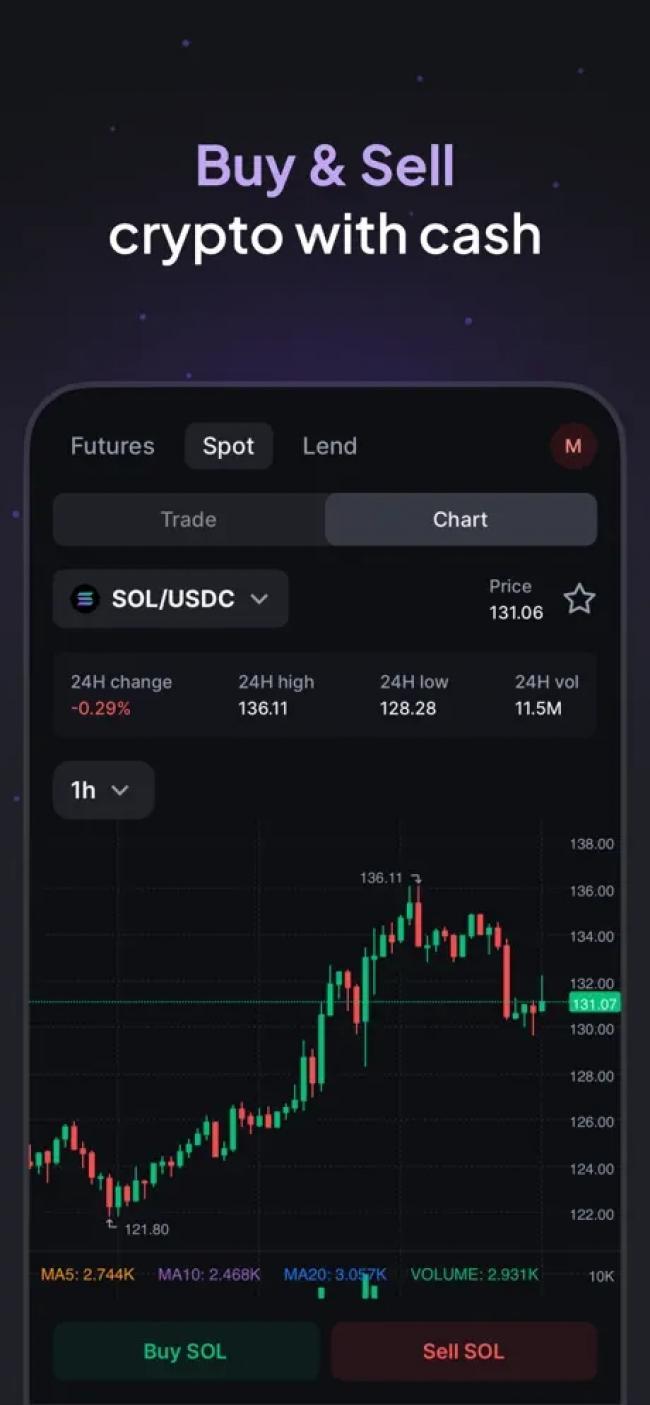Select the MA20 indicator label

tap(334, 1274)
